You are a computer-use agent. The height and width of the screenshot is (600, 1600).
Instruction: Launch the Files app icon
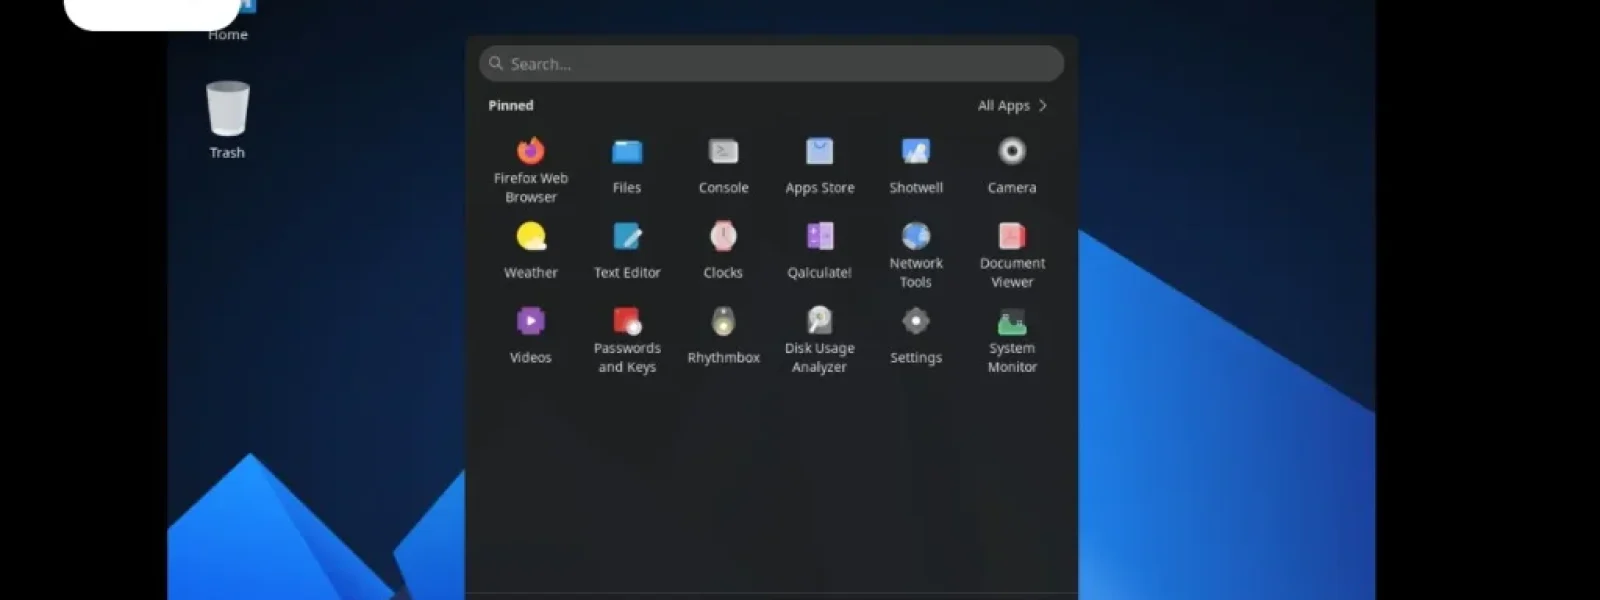(x=627, y=151)
